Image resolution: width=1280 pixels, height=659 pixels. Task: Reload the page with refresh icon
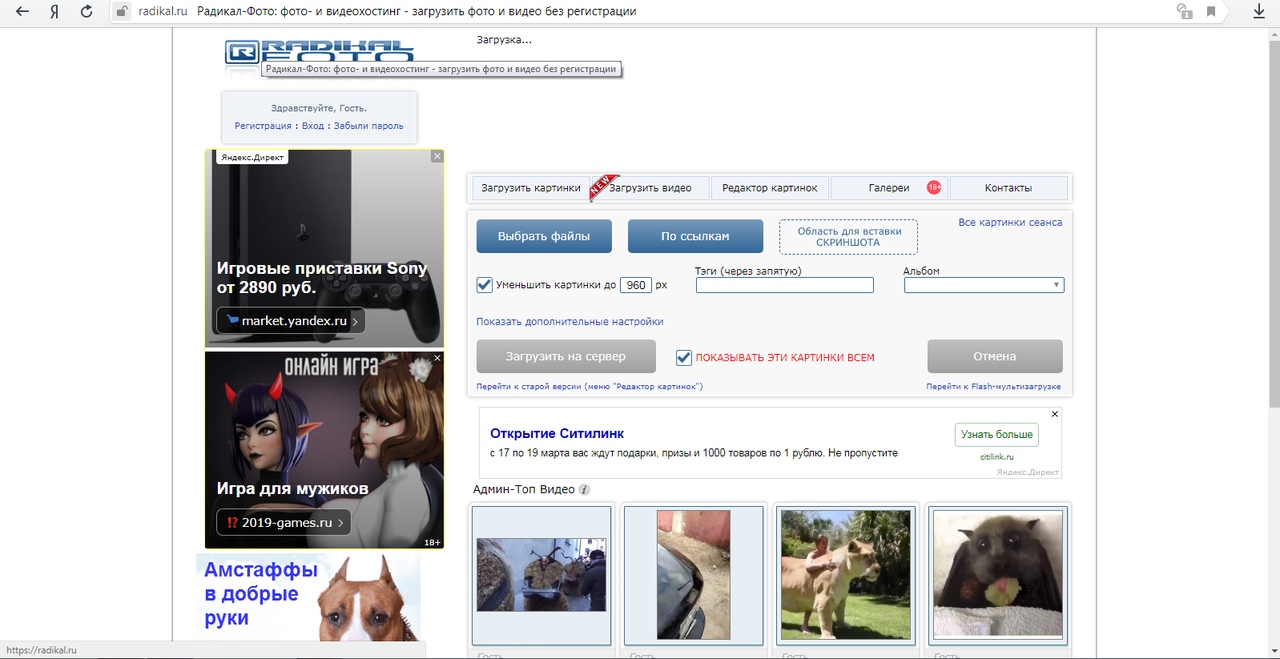[86, 12]
